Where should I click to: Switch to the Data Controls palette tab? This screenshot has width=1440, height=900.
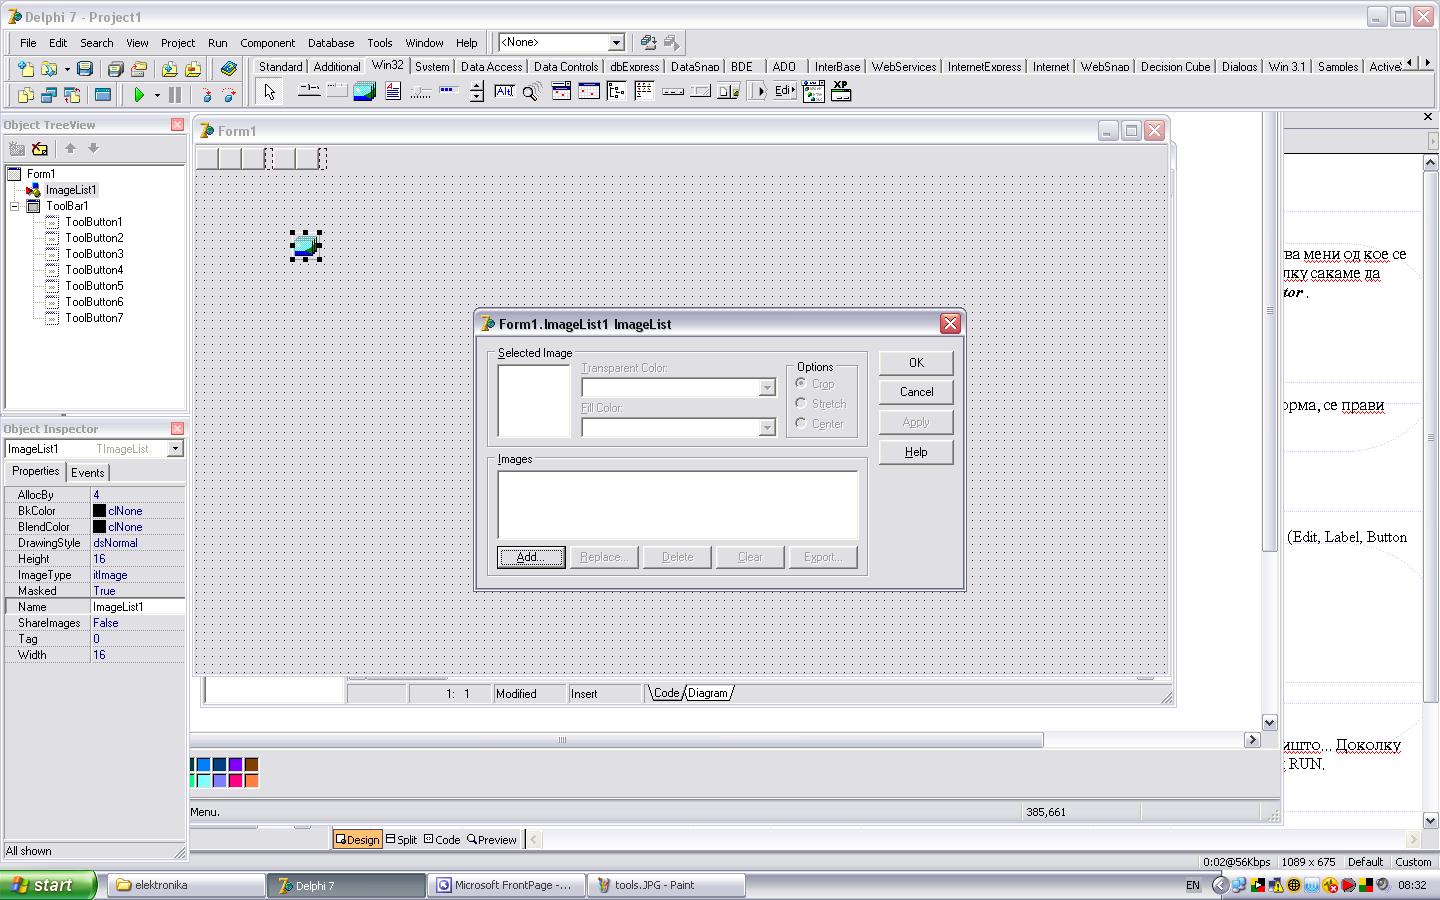(x=566, y=67)
